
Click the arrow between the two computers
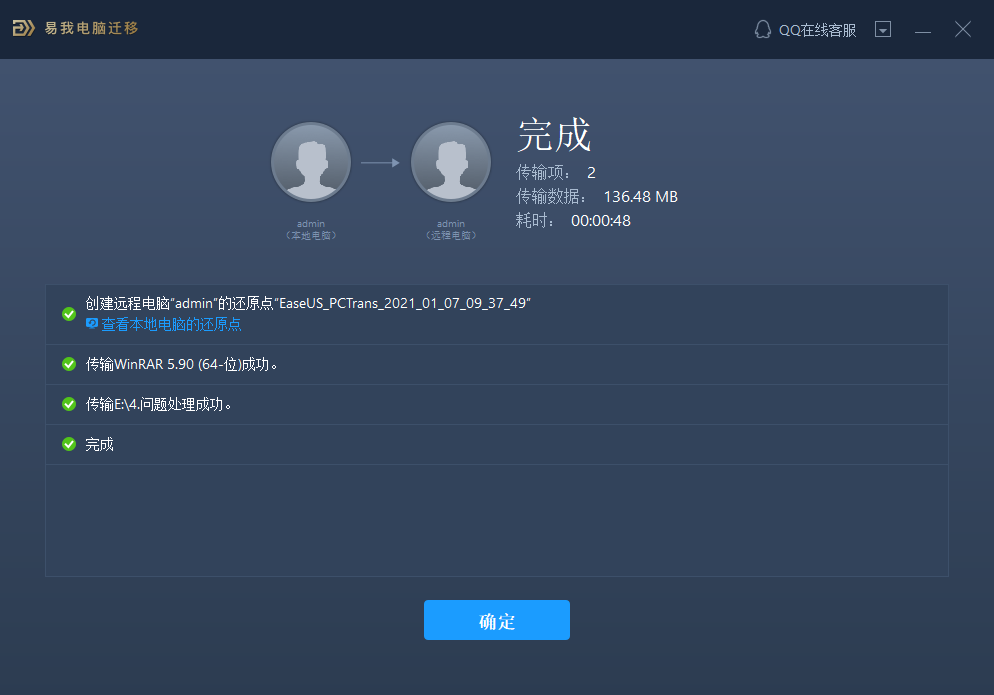click(x=380, y=161)
